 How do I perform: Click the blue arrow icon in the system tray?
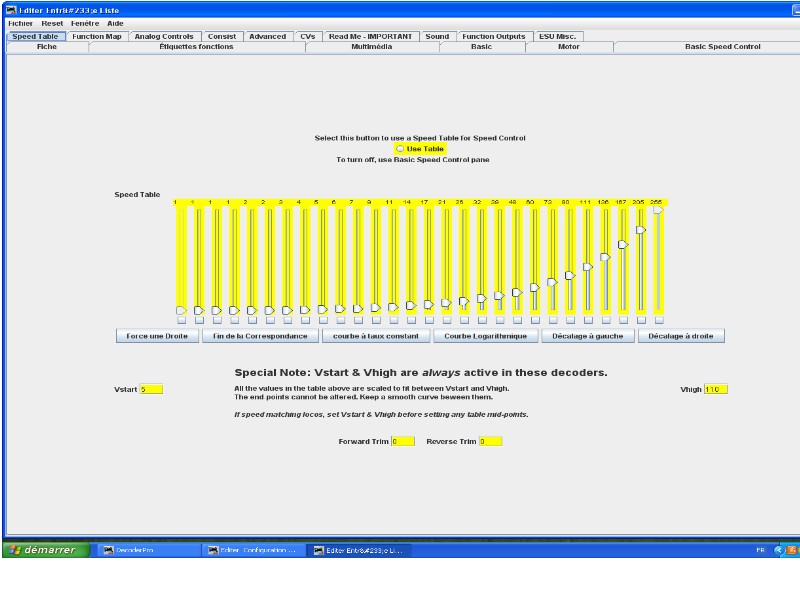tap(778, 550)
